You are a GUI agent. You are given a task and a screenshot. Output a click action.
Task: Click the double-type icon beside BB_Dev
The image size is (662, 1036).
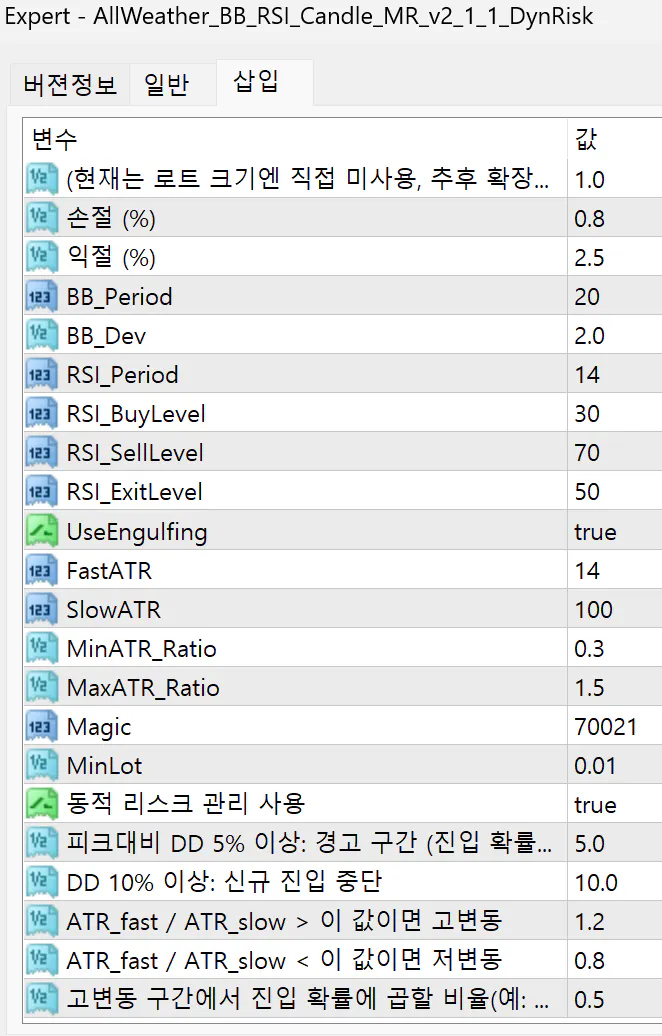[41, 335]
